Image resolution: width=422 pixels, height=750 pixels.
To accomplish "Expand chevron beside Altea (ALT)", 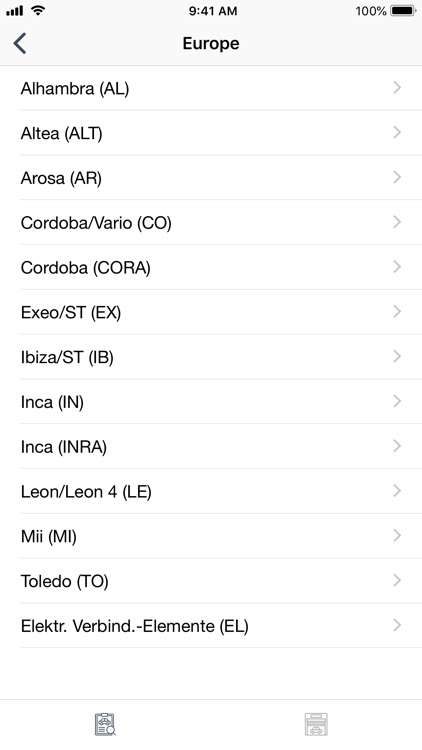I will 397,132.
